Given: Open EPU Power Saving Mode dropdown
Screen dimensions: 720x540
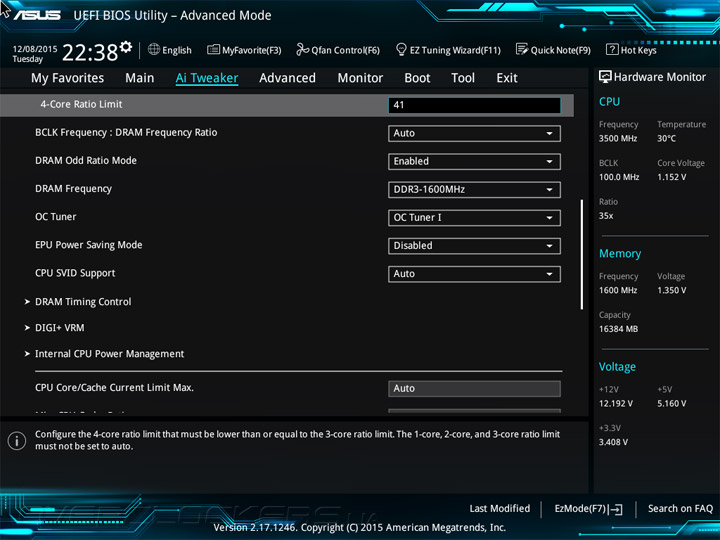Looking at the screenshot, I should [x=474, y=246].
